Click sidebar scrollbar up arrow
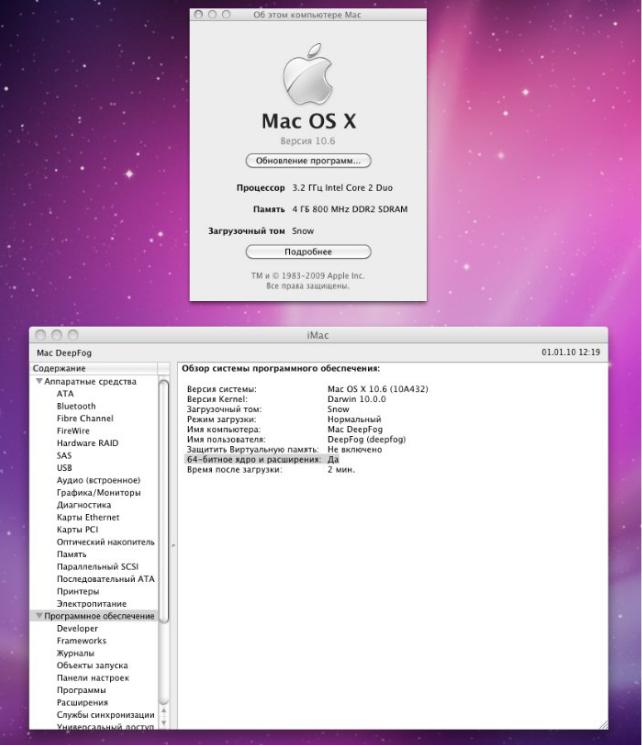 [163, 711]
